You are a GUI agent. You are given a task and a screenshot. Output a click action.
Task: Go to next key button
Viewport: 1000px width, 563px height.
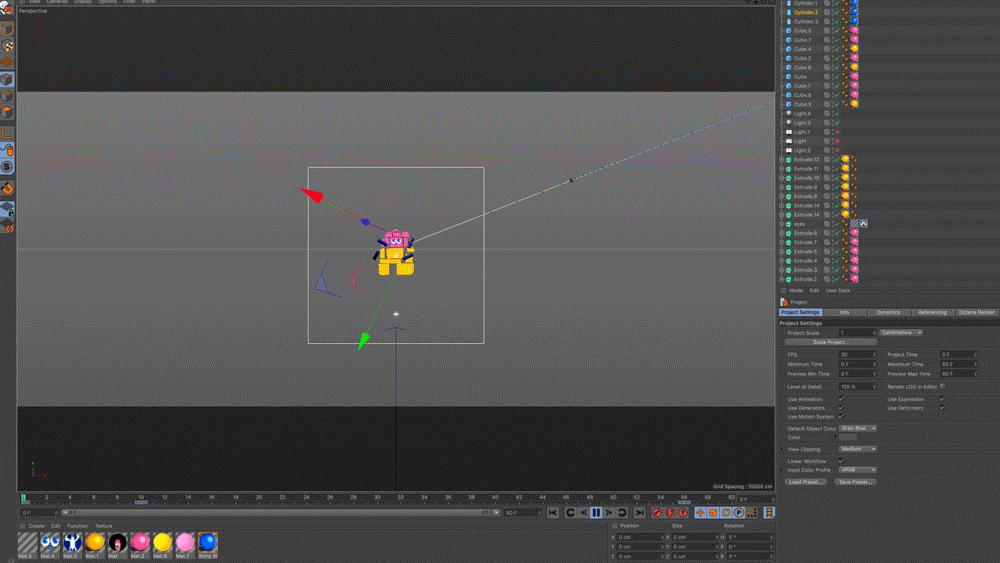tap(622, 513)
